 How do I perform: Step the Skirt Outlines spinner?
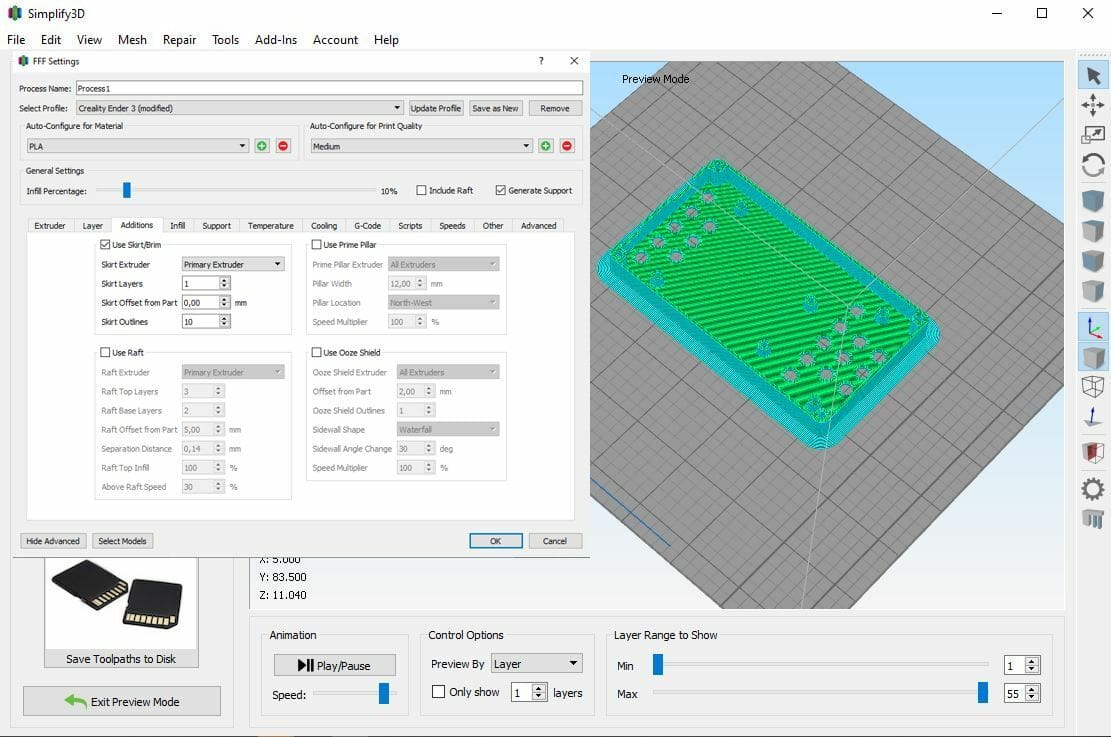[225, 322]
